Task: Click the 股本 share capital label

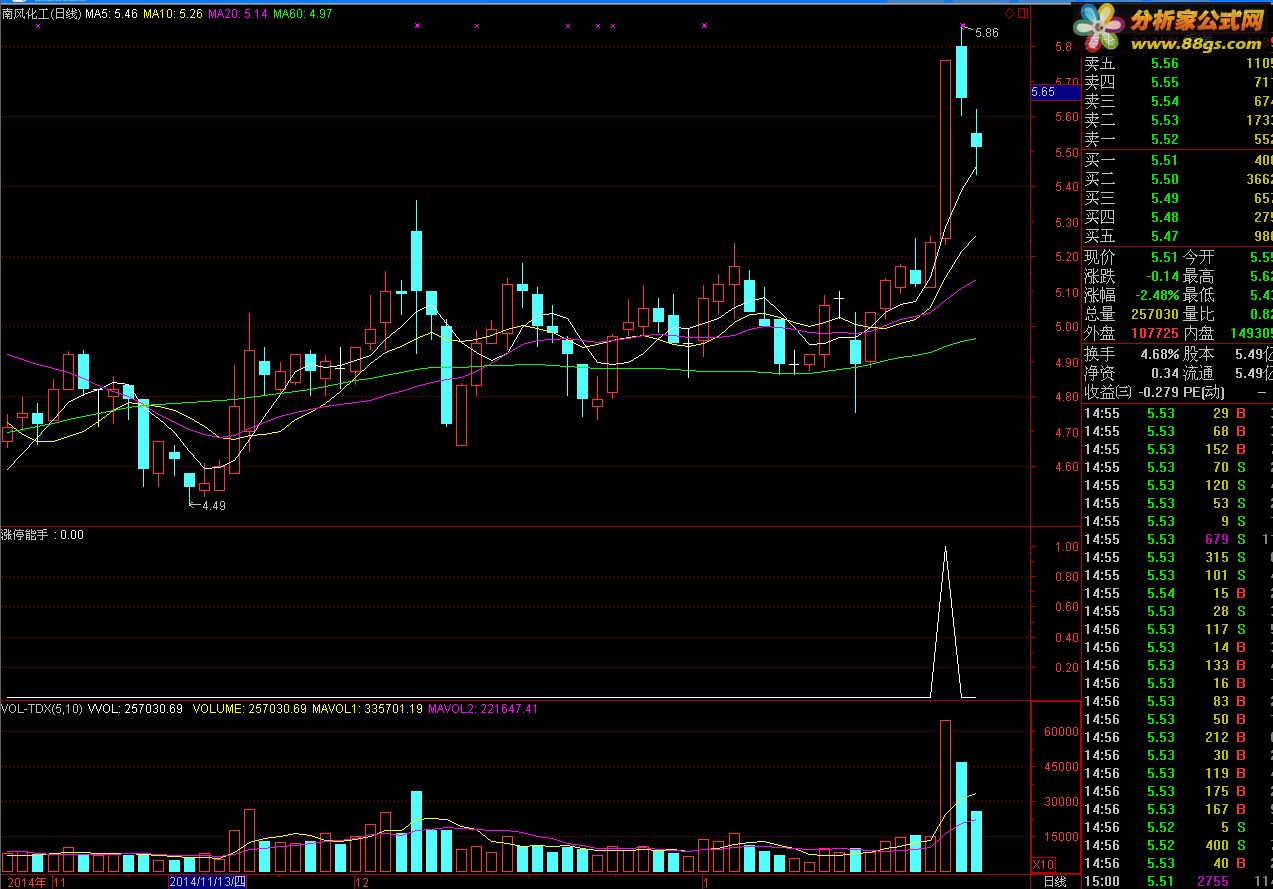Action: tap(1199, 354)
